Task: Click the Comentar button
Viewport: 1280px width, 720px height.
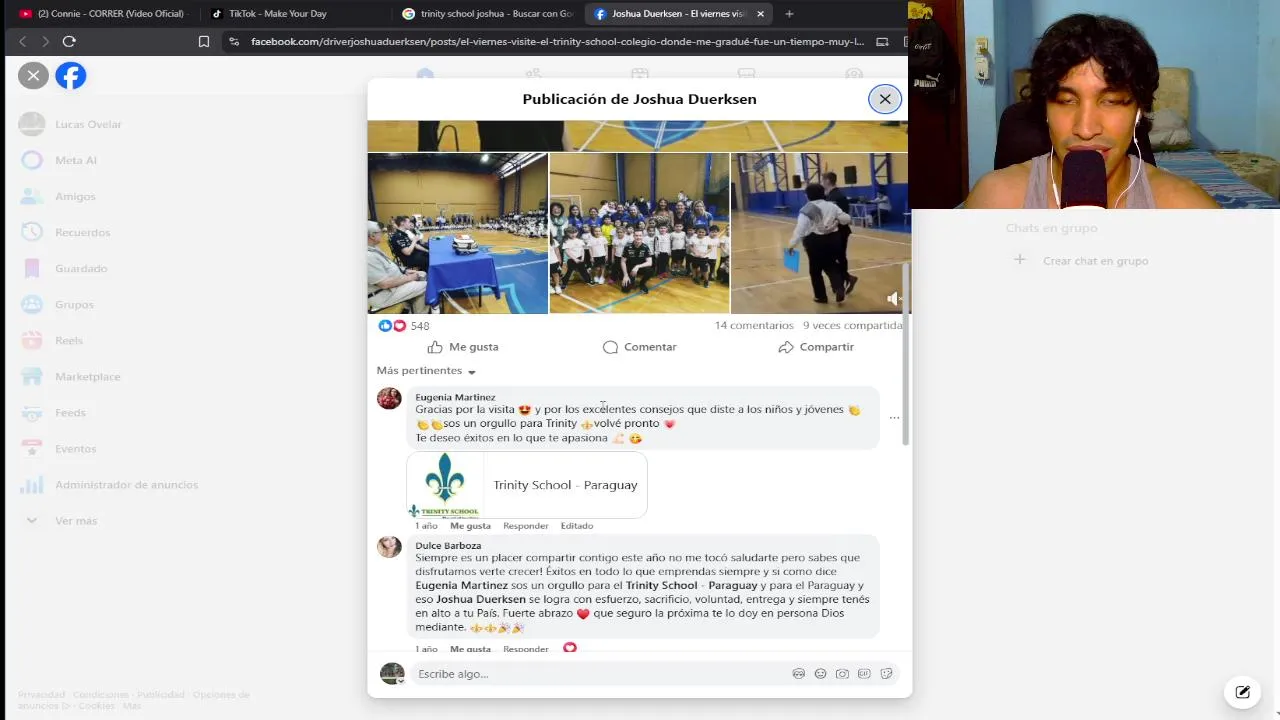Action: [x=640, y=347]
